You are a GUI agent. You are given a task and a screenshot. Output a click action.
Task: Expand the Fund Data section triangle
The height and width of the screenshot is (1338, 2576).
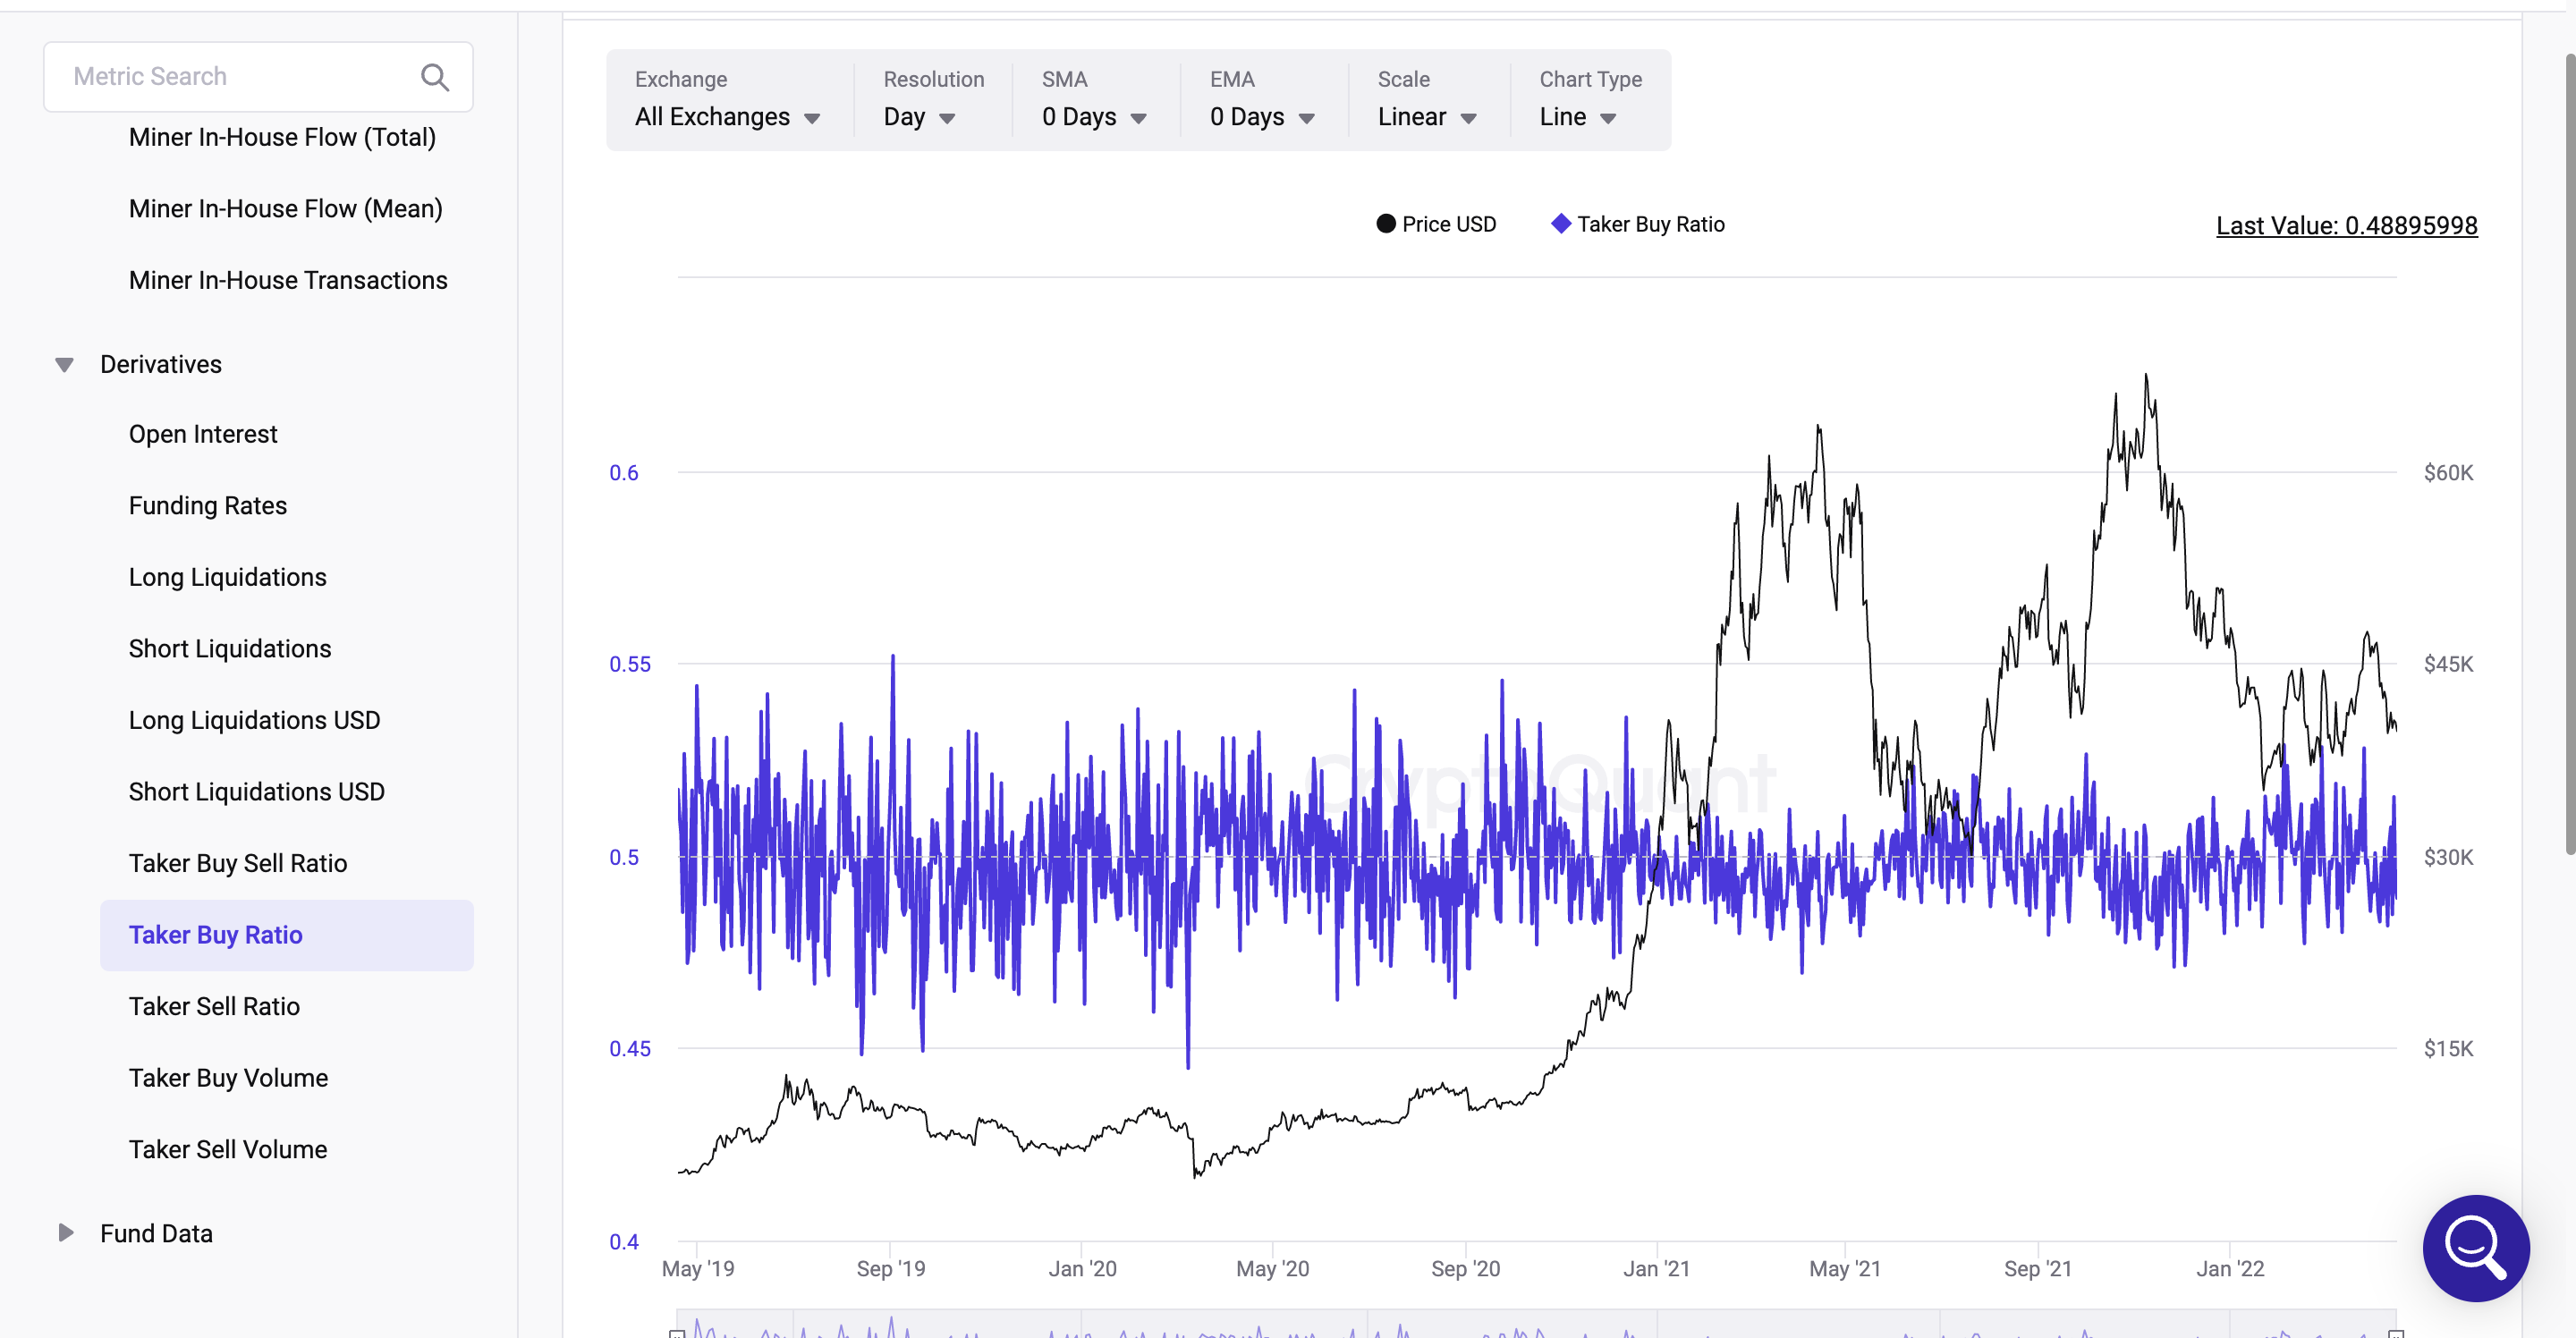click(65, 1232)
